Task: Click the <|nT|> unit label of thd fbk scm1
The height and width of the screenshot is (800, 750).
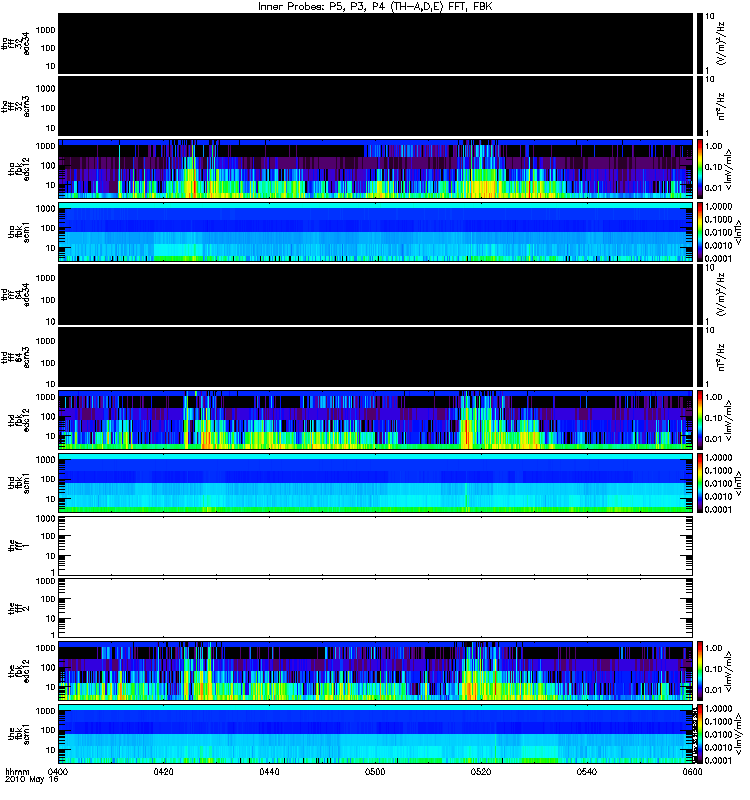Action: [x=738, y=483]
